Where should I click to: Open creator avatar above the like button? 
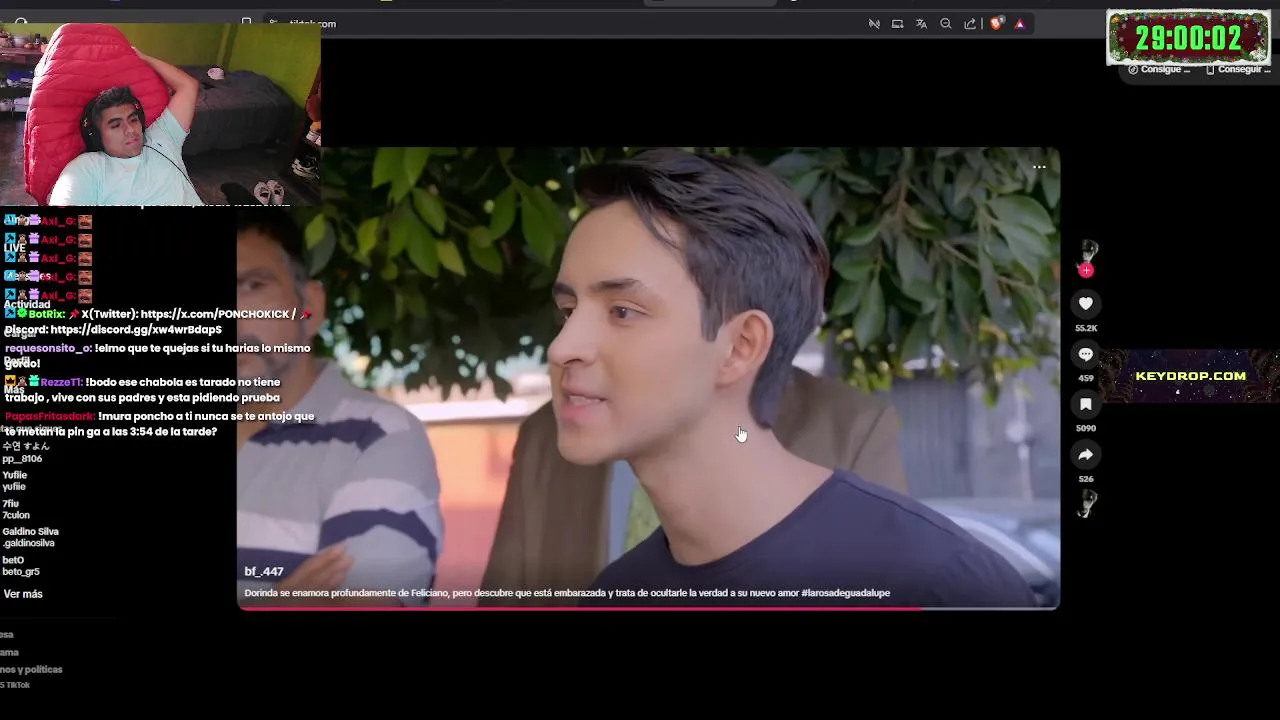[x=1088, y=250]
